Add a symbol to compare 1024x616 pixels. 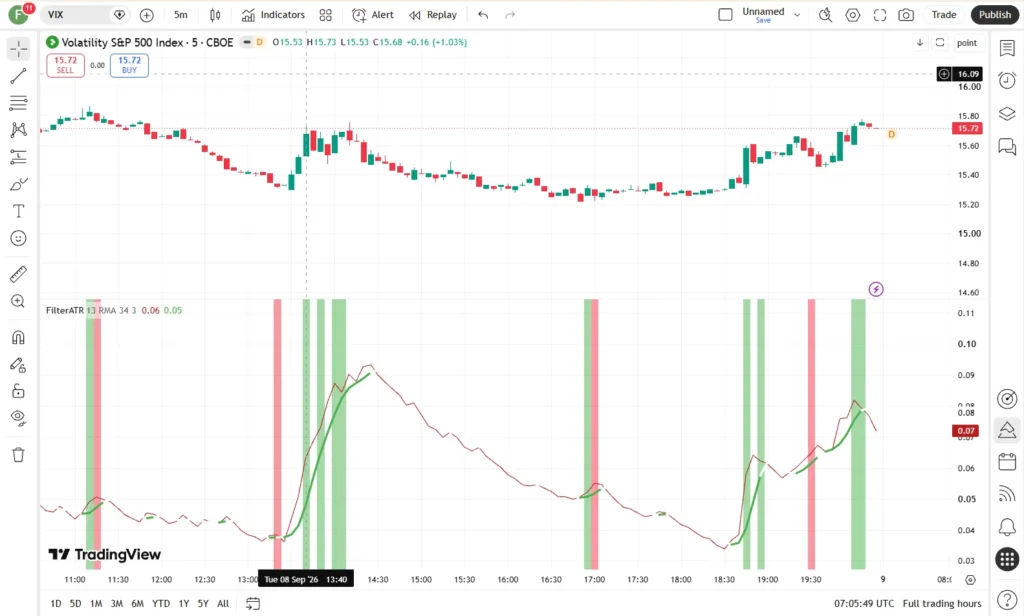tap(147, 14)
